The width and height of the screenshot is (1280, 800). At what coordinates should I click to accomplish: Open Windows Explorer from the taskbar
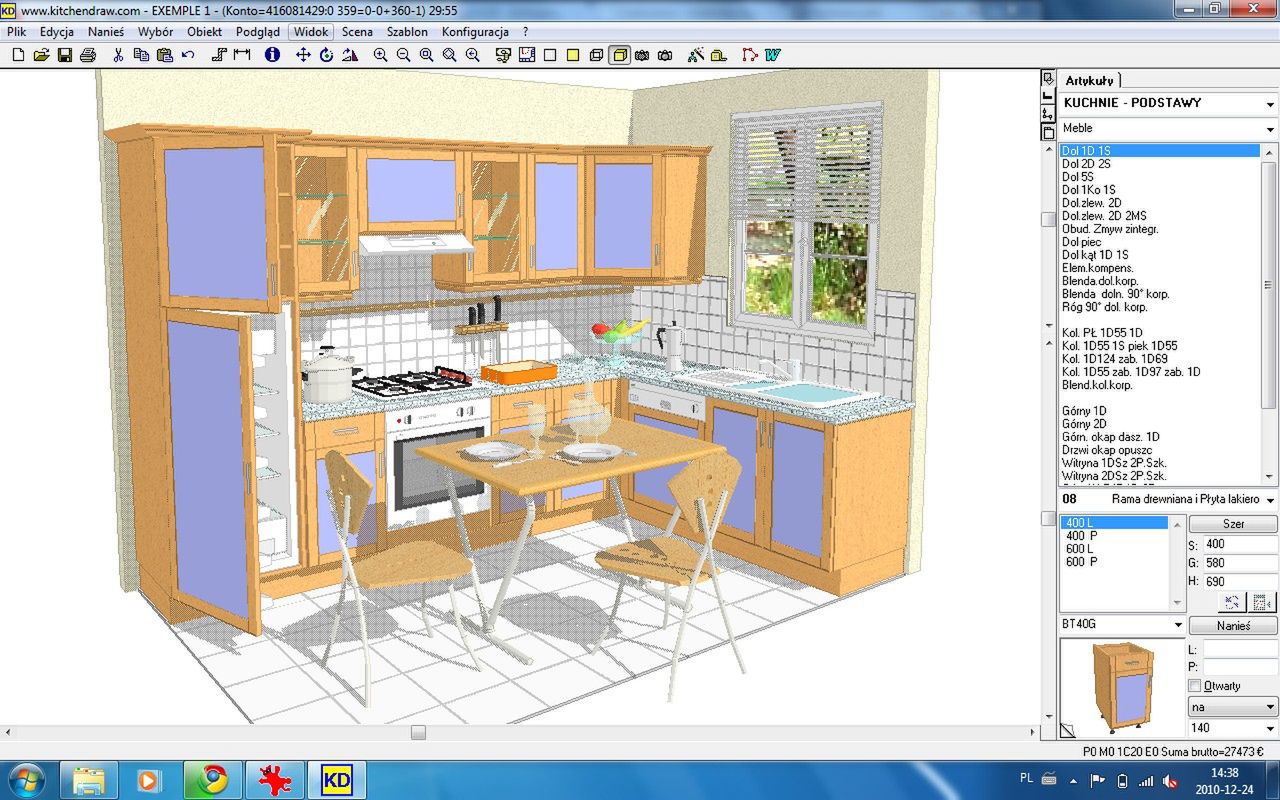[x=88, y=780]
